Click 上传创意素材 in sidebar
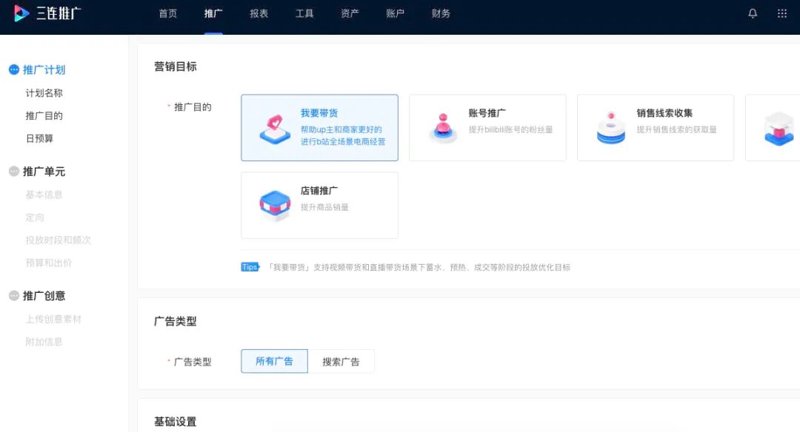Screen dimensions: 800x432 tap(54, 319)
